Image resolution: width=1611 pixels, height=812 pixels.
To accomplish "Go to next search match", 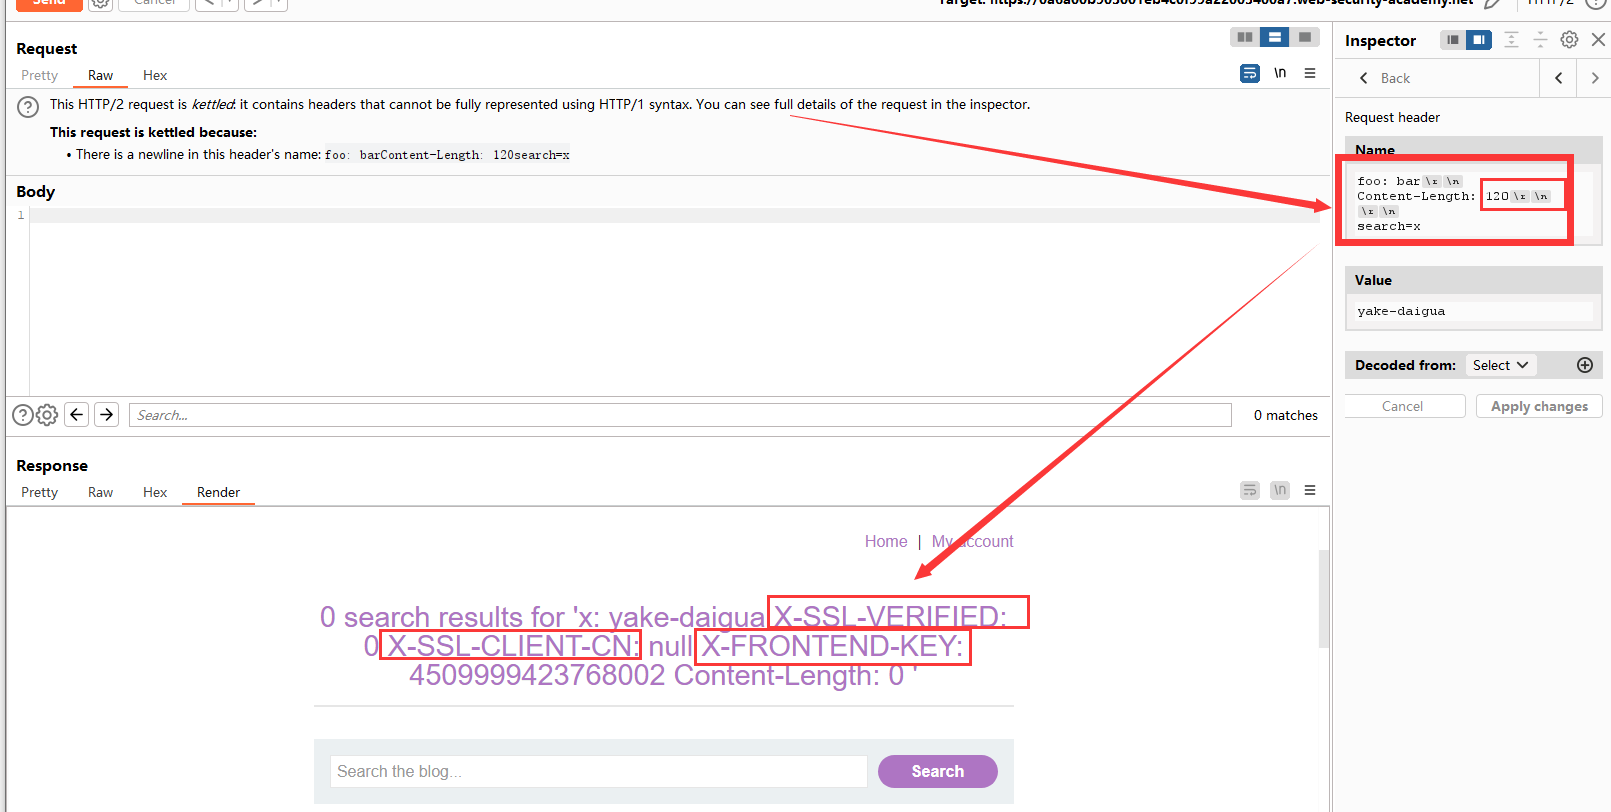I will pos(107,414).
